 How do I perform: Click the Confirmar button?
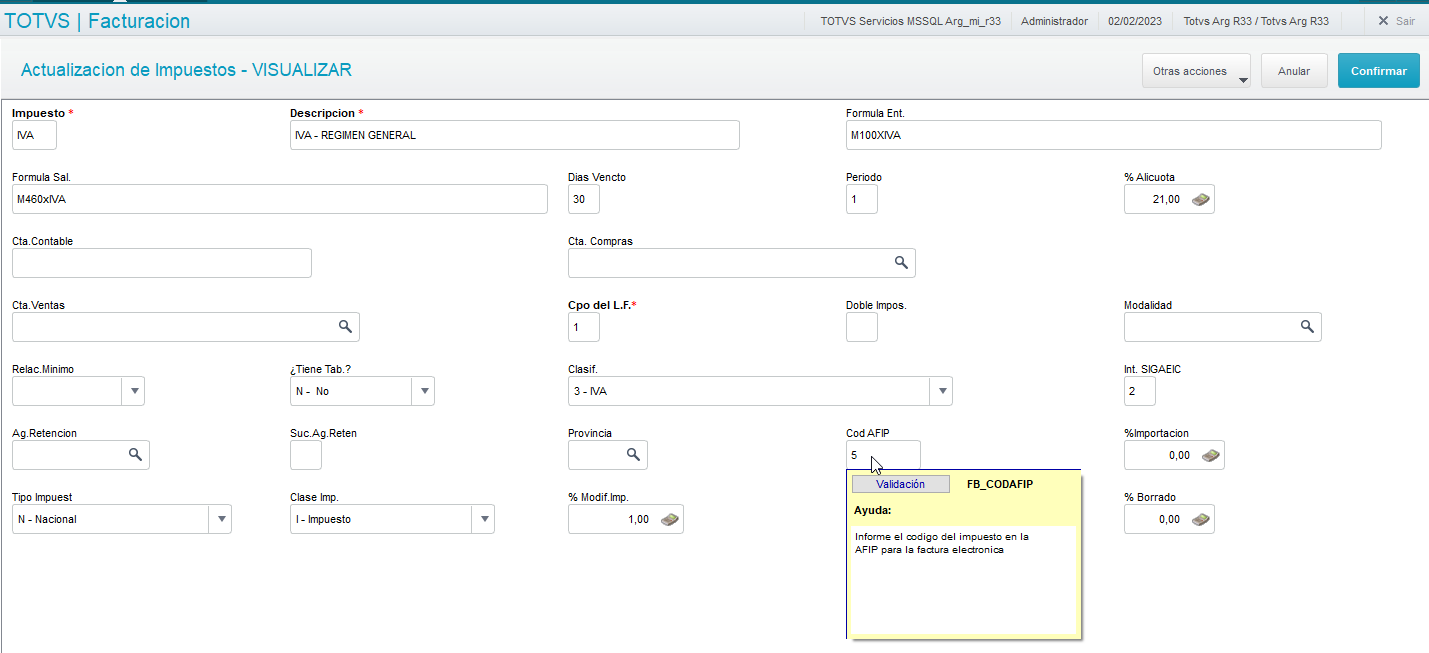point(1378,71)
